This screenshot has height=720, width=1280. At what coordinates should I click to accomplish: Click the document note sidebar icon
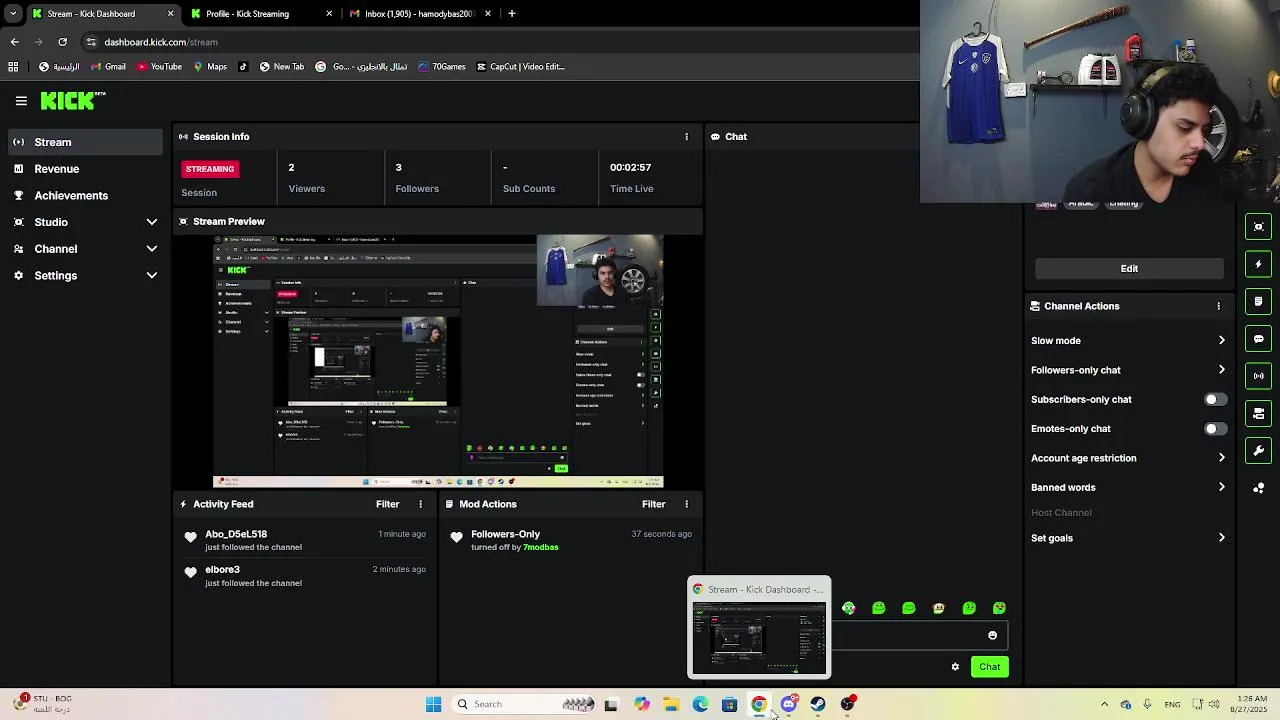point(1259,301)
